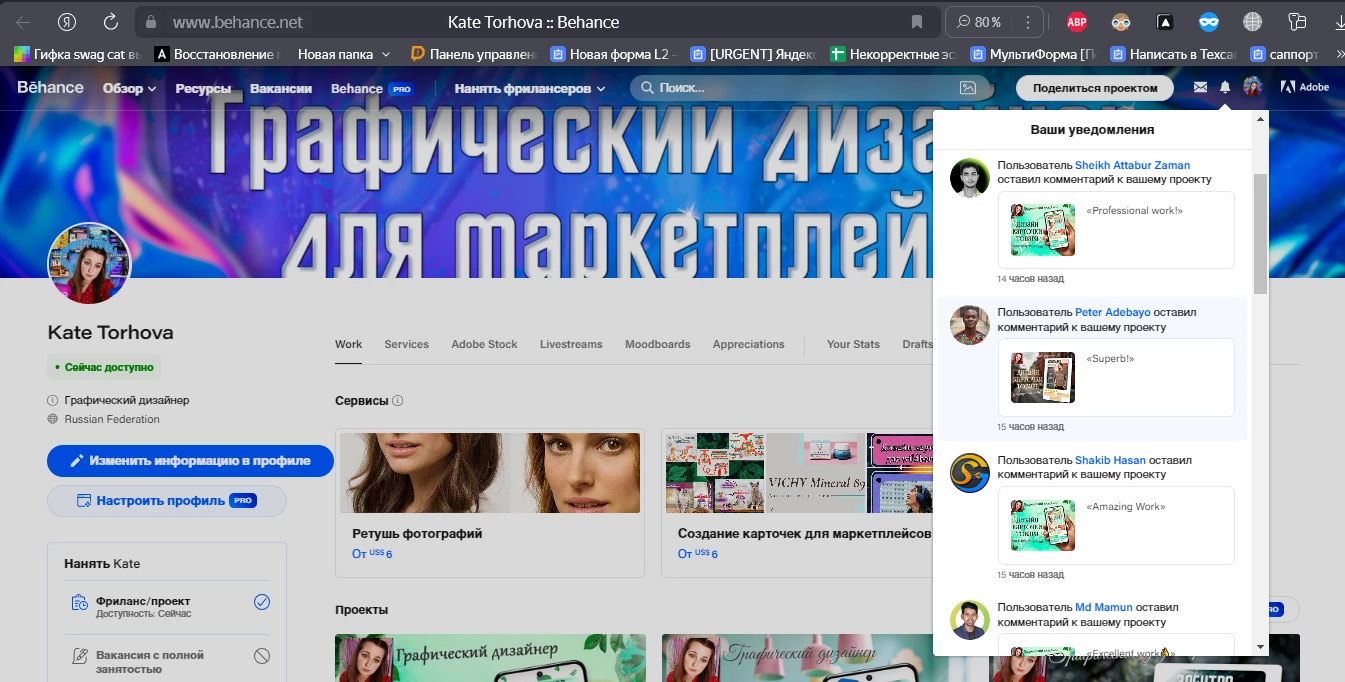Open the project thumbnail in «Amazing Work» notification

click(x=1042, y=525)
